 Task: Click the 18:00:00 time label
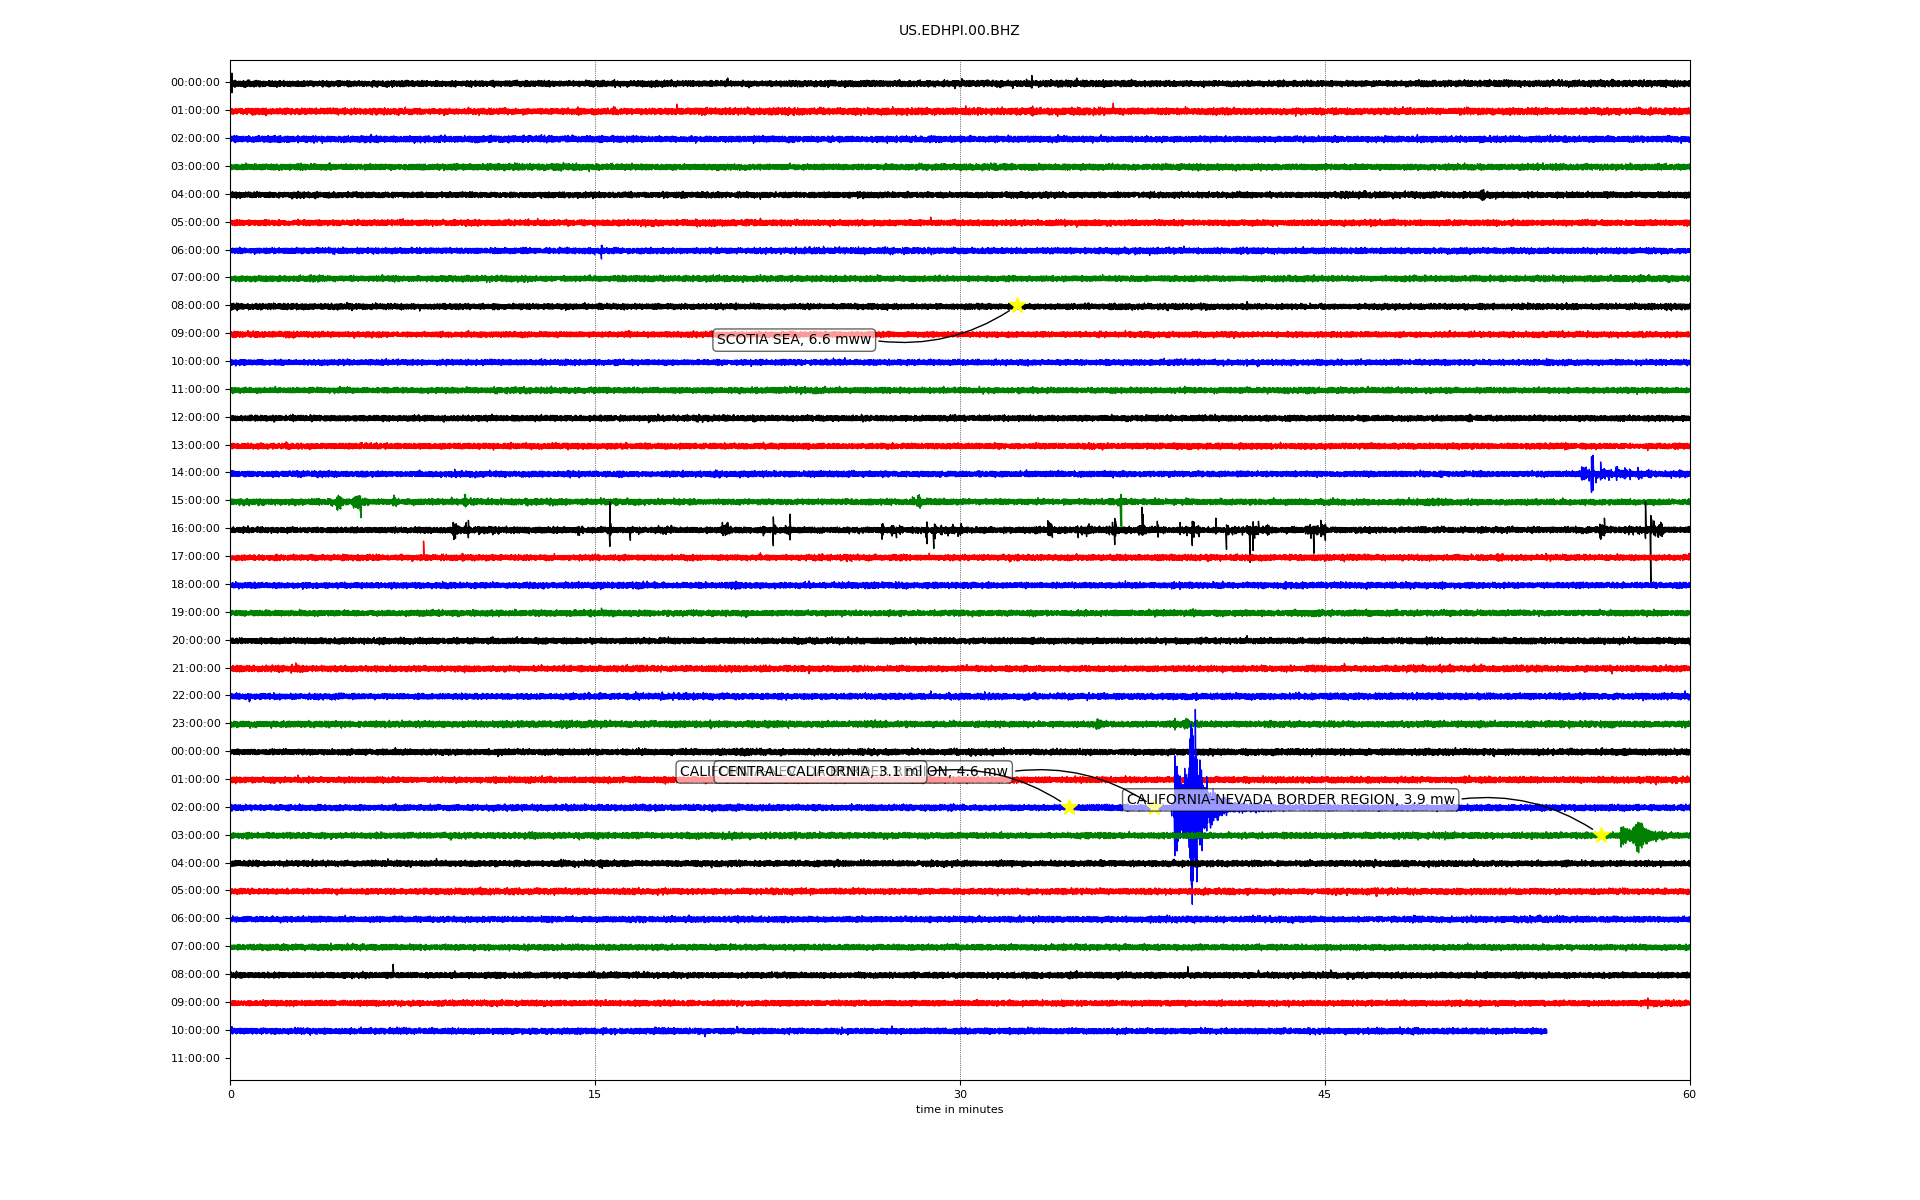click(x=195, y=584)
